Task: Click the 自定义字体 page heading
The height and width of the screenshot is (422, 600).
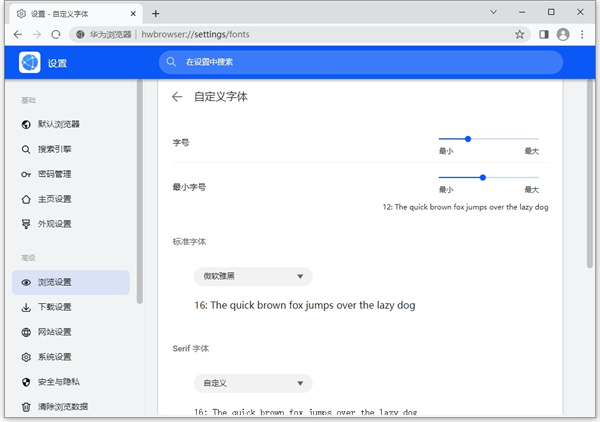Action: [221, 97]
